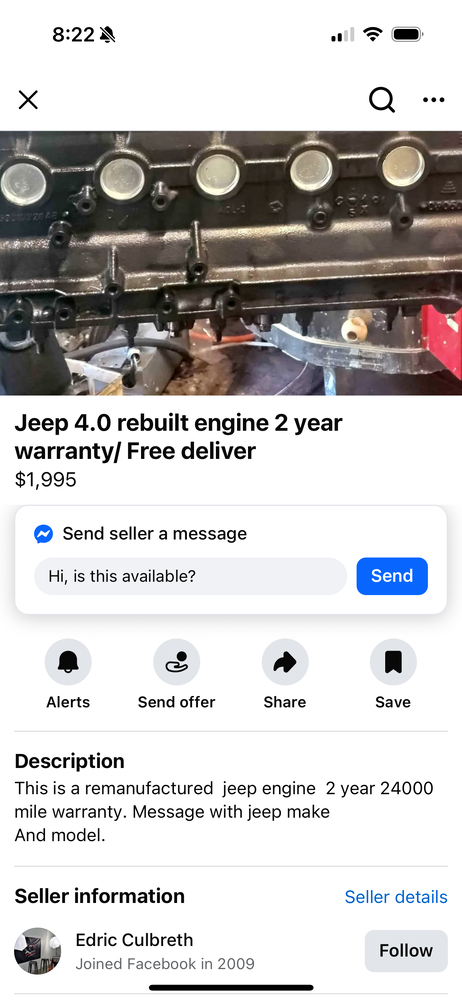View the Jeep engine listing photo
462x1000 pixels.
click(x=231, y=263)
